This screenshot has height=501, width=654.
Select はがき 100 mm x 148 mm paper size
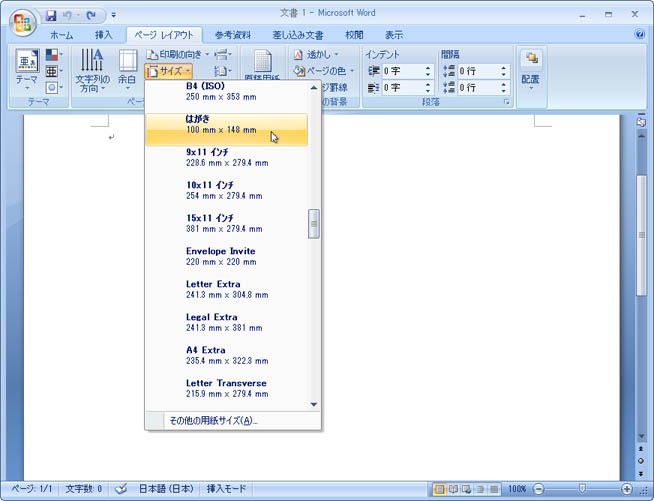pyautogui.click(x=227, y=124)
